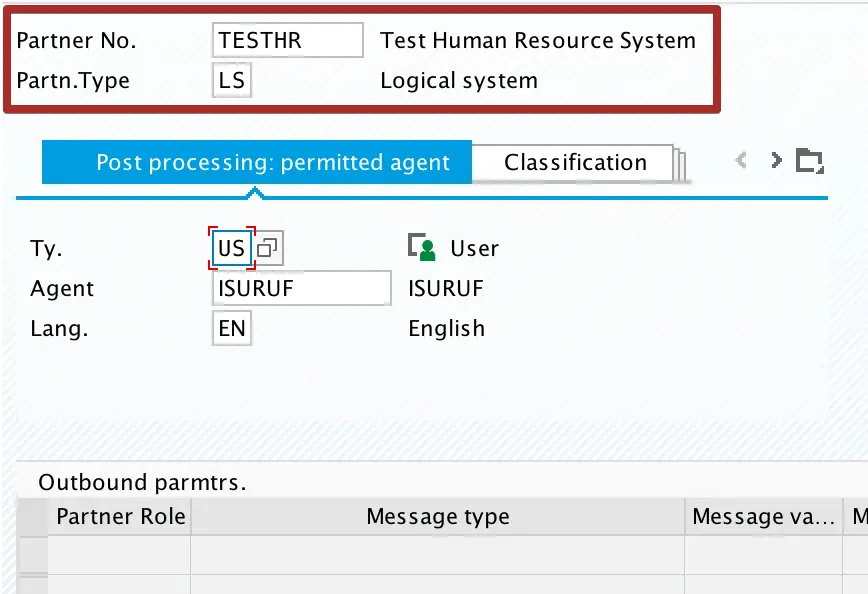Switch to the Classification tab
This screenshot has width=868, height=594.
pyautogui.click(x=575, y=161)
